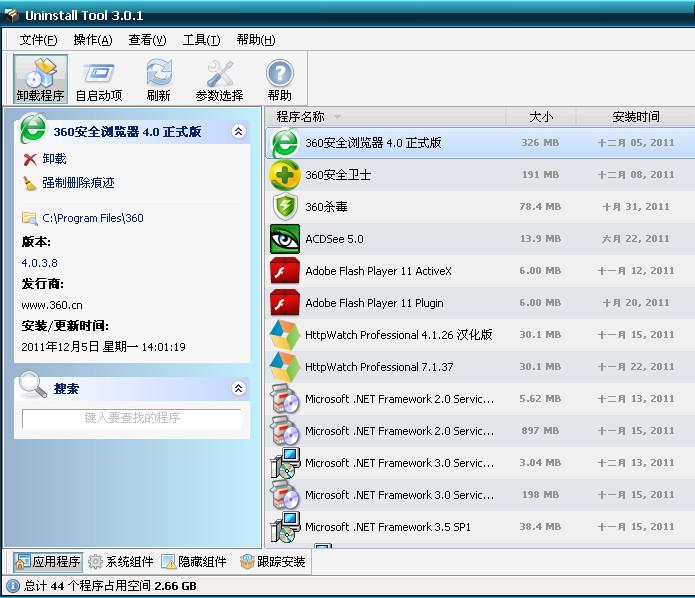Click the 326 MB size value

coord(540,143)
